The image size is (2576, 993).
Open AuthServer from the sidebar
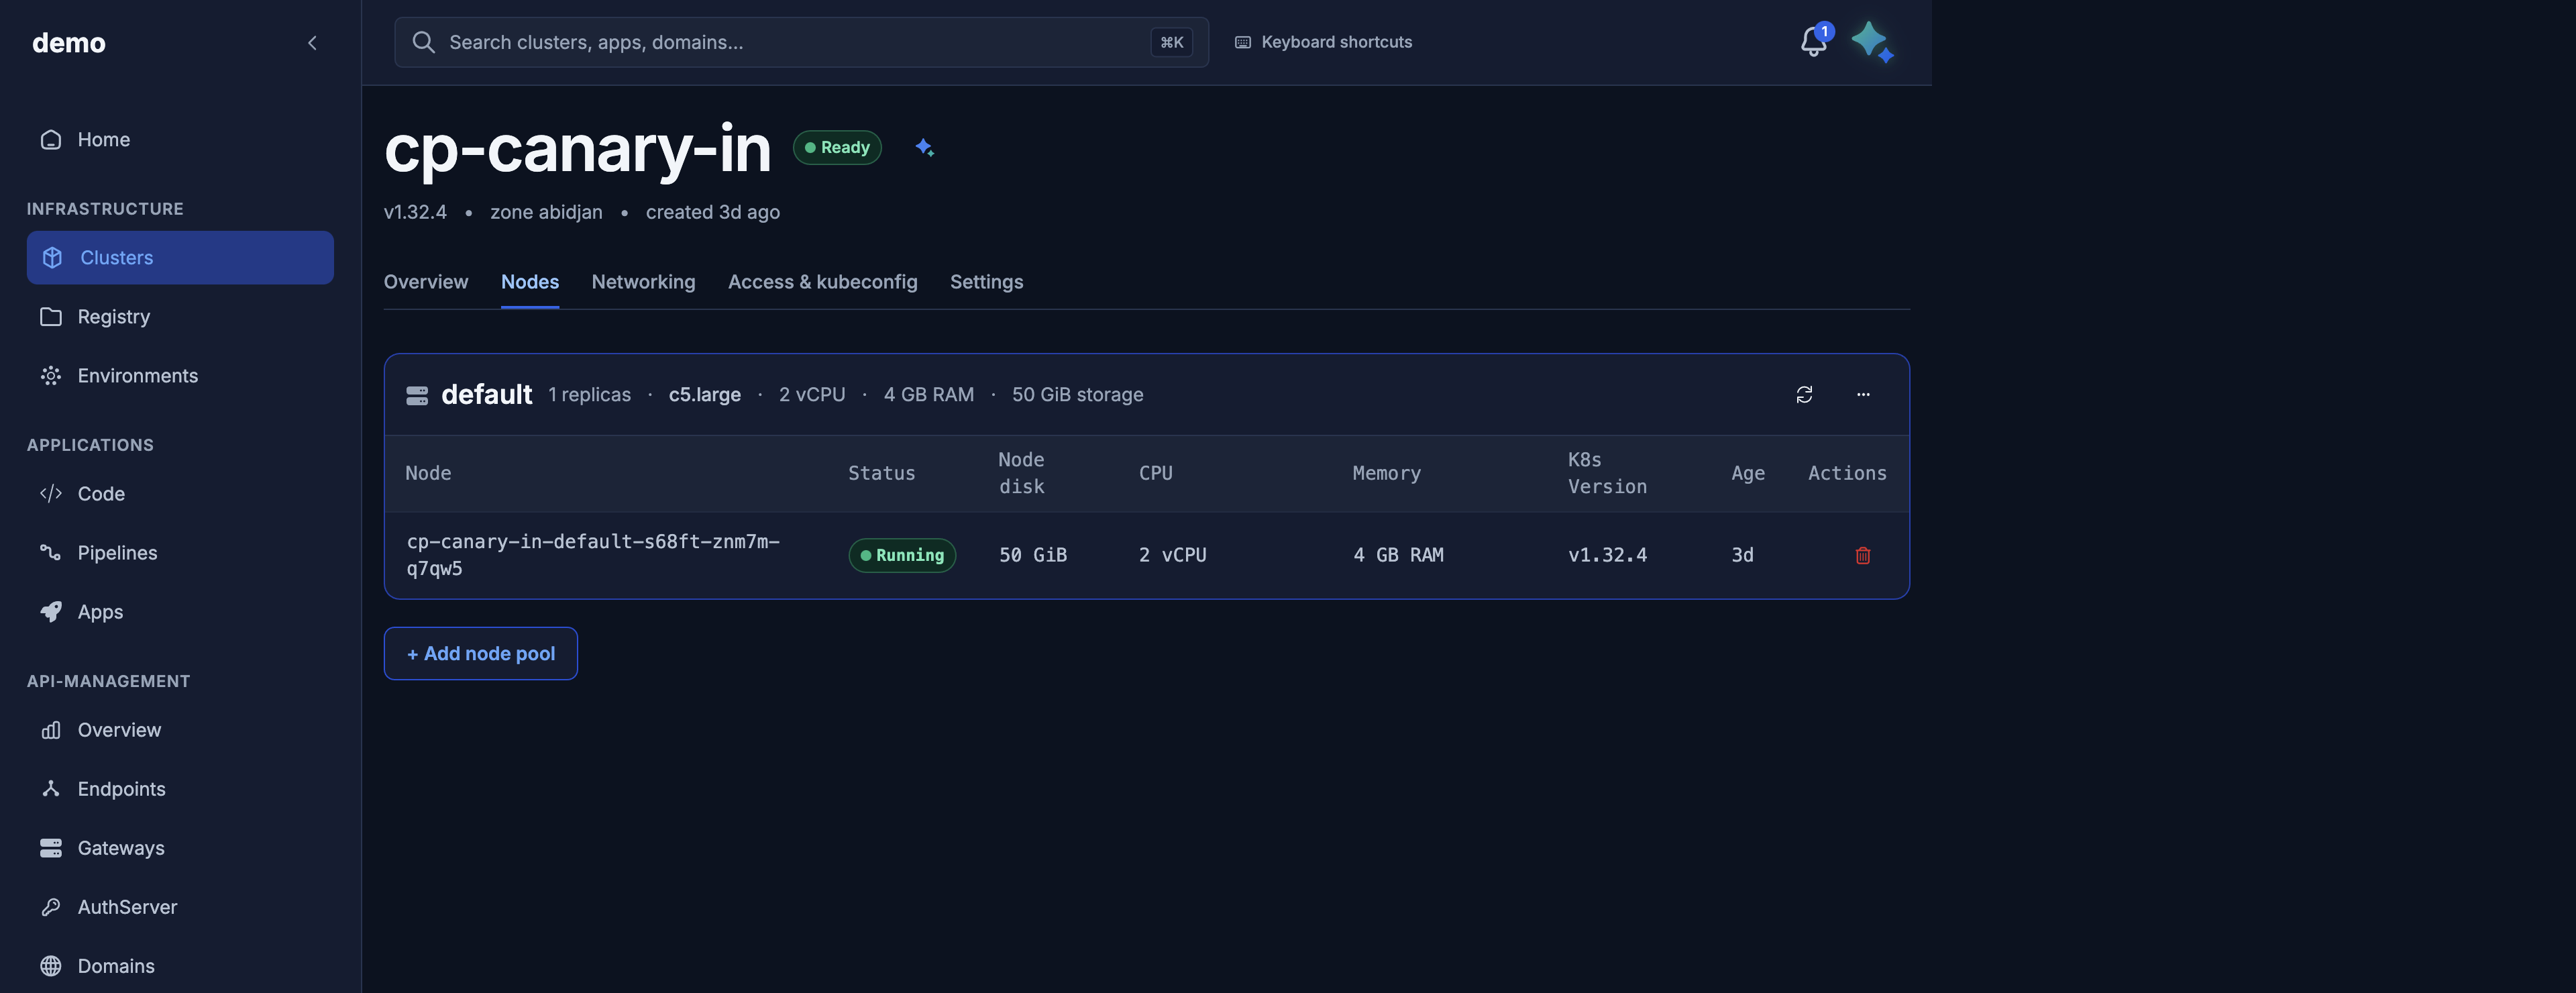[180, 906]
